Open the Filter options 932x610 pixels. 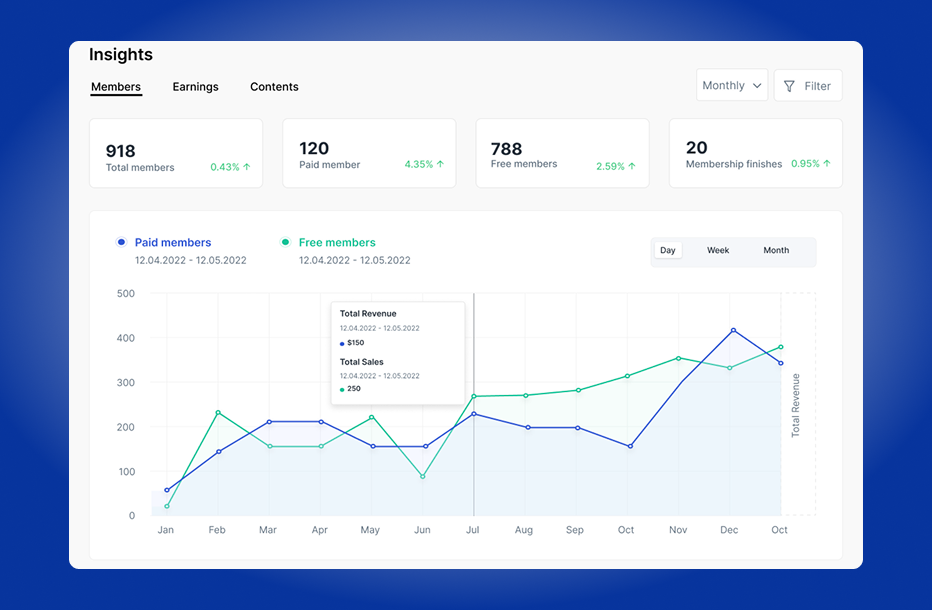point(808,86)
